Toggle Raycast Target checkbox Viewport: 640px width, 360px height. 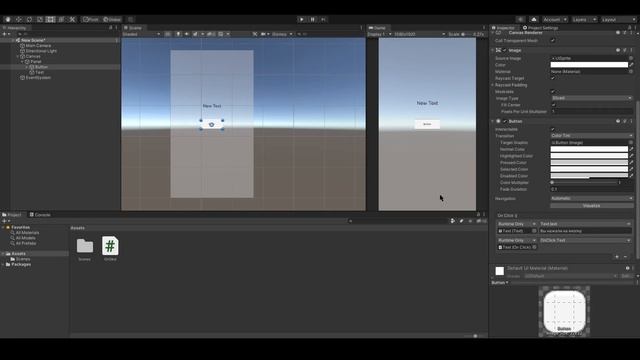tap(553, 78)
